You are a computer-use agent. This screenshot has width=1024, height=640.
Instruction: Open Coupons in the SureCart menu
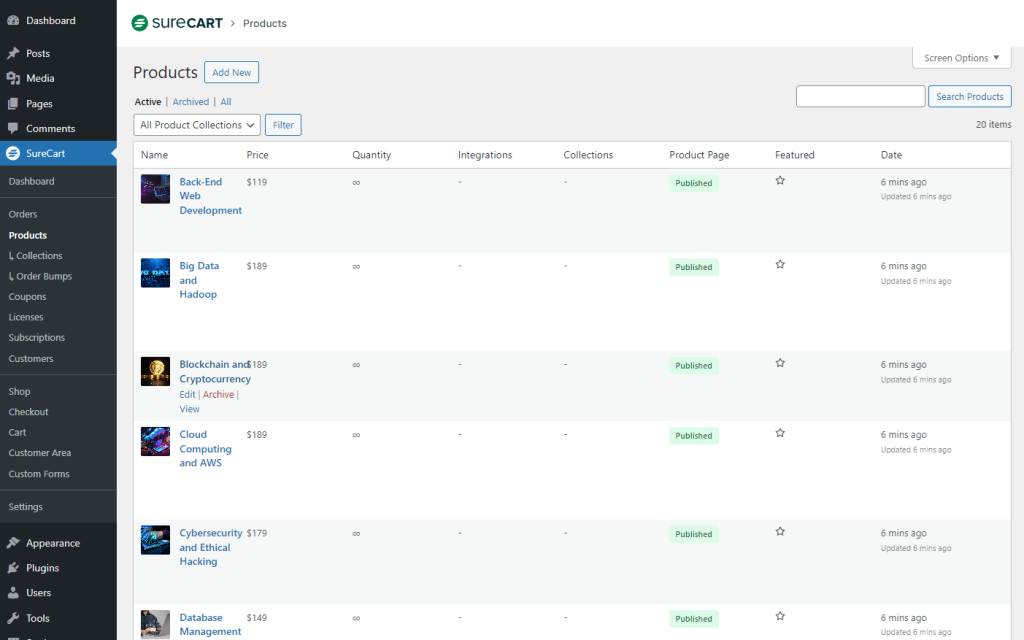pos(27,297)
